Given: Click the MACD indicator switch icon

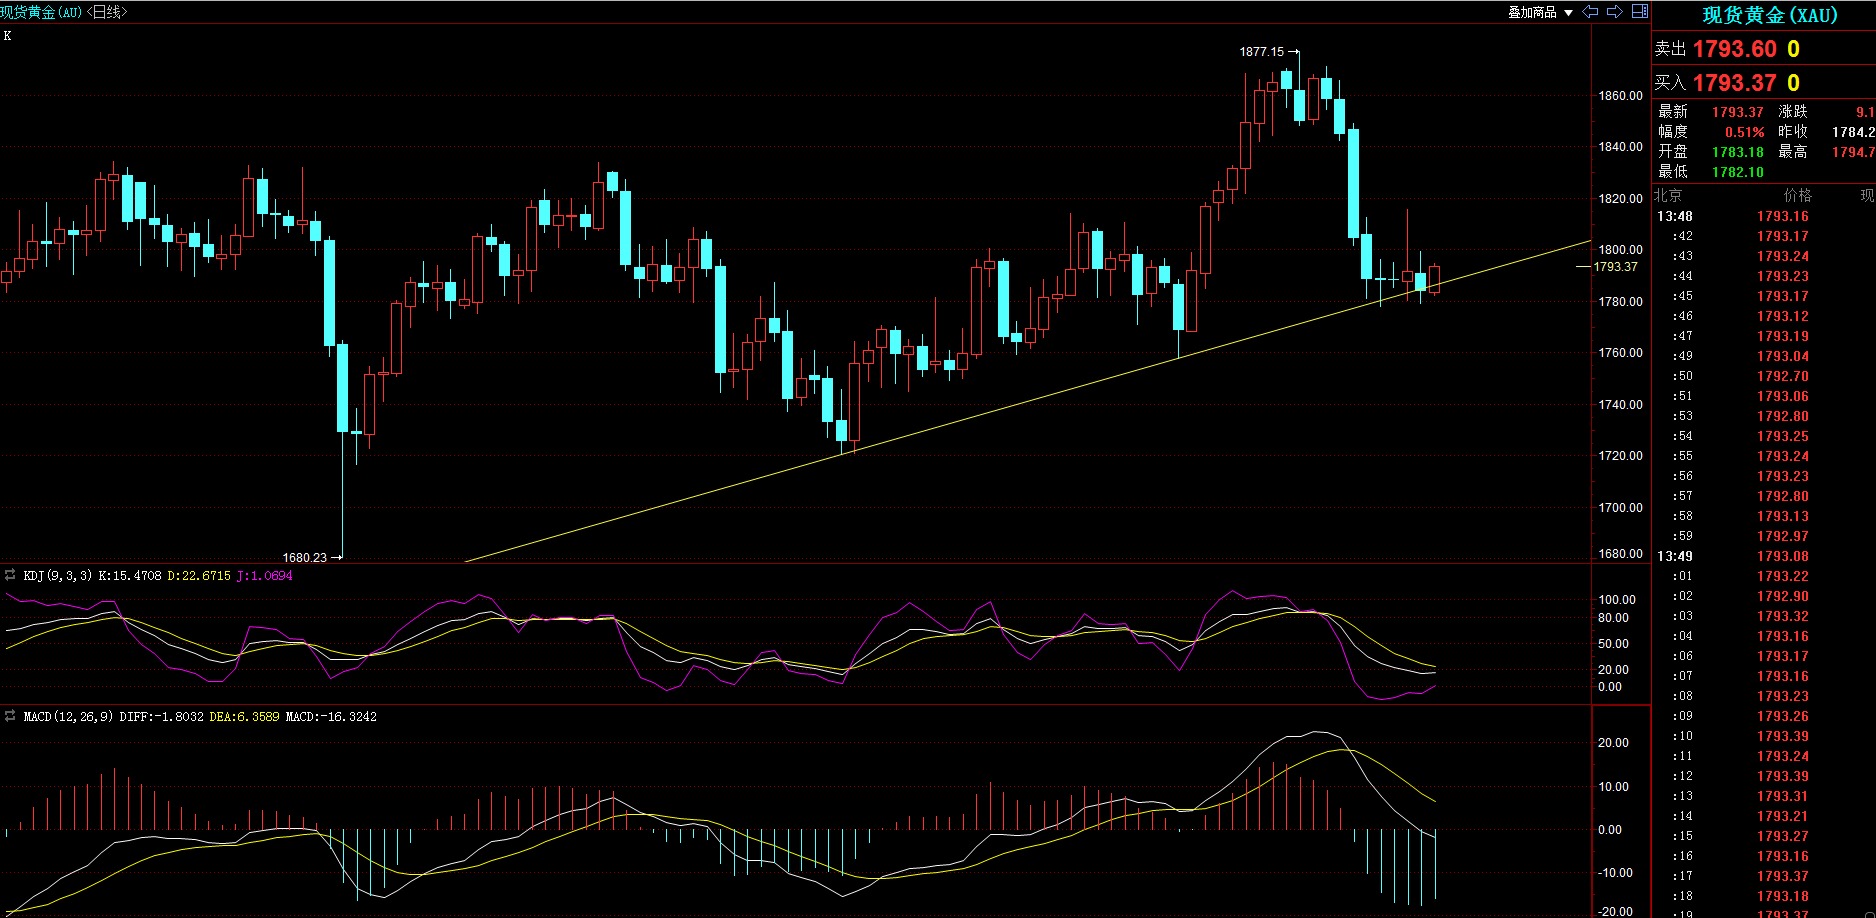Looking at the screenshot, I should 10,716.
